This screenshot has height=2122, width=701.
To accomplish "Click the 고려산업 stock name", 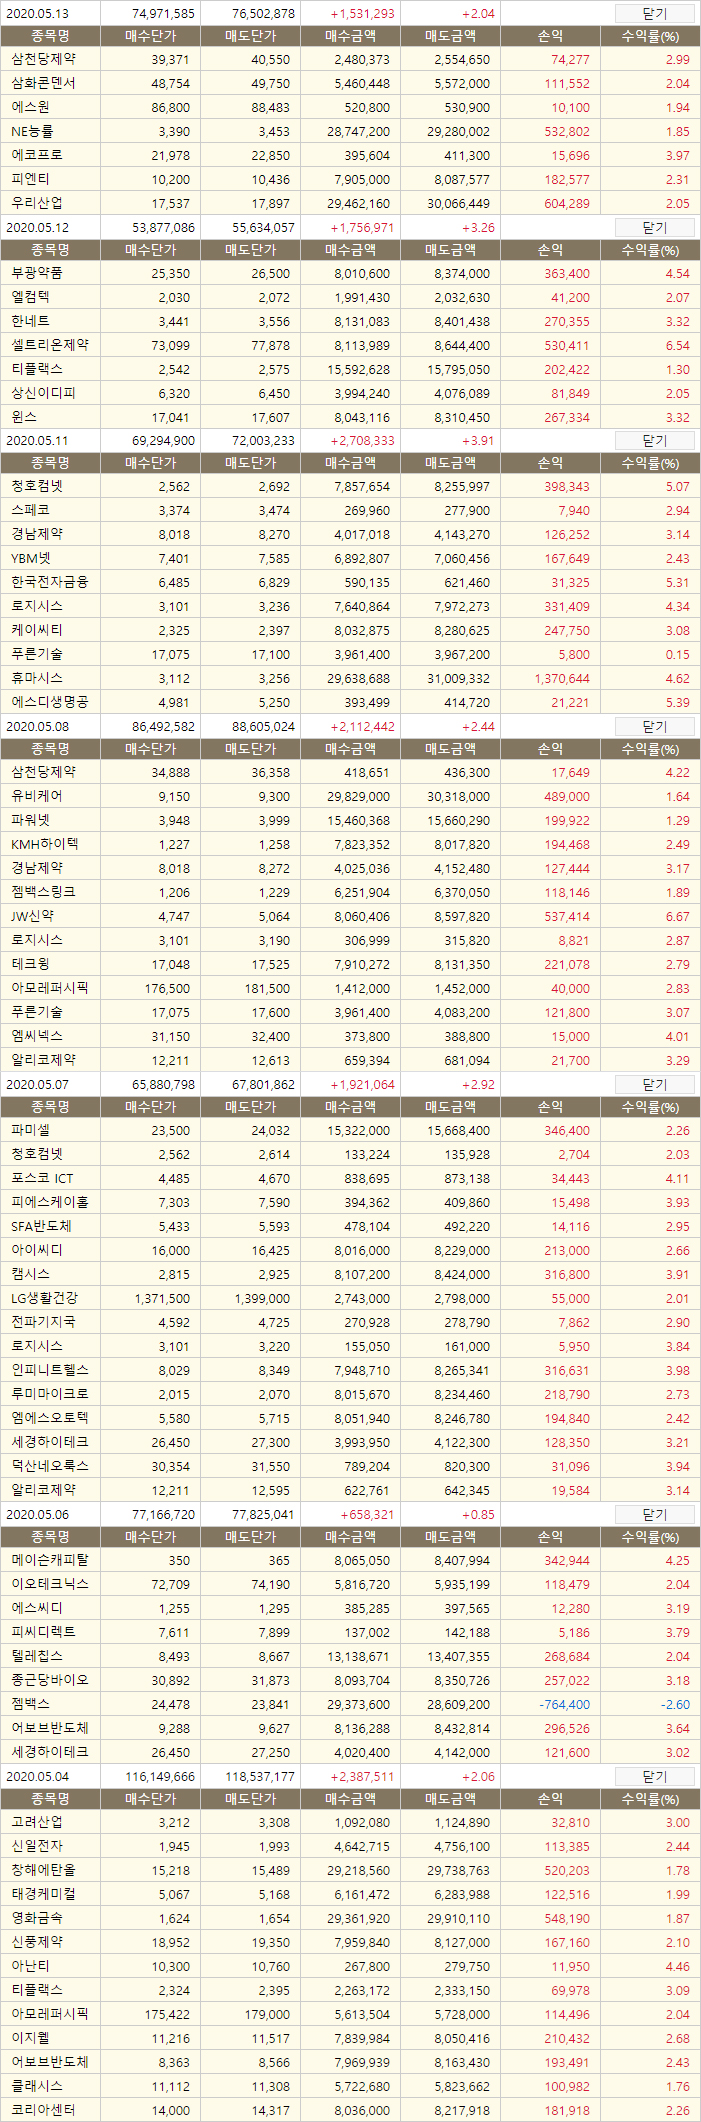I will pyautogui.click(x=37, y=1821).
